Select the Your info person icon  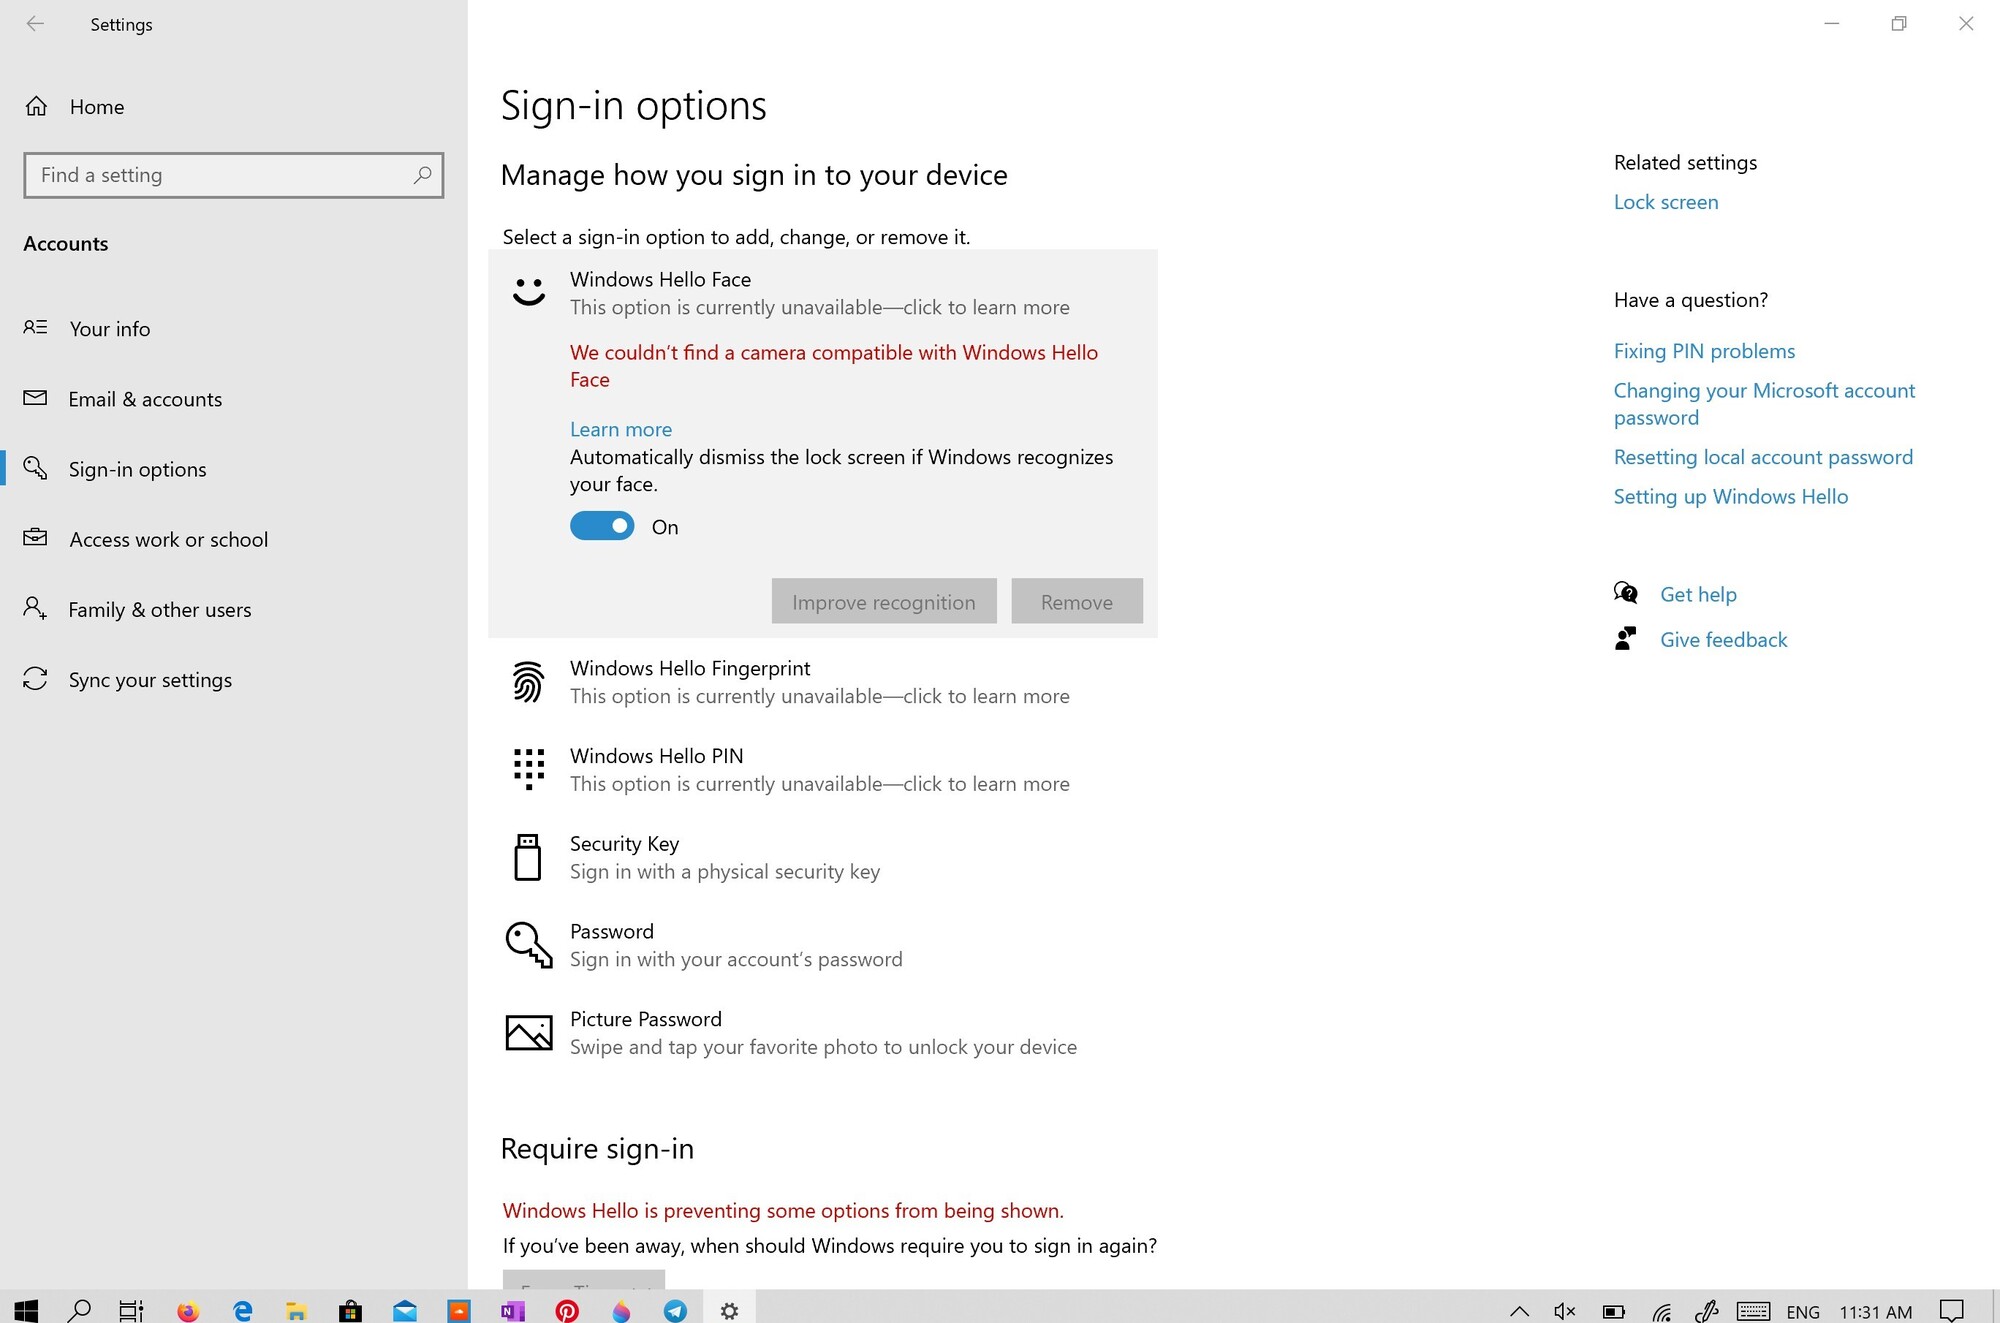click(x=35, y=328)
